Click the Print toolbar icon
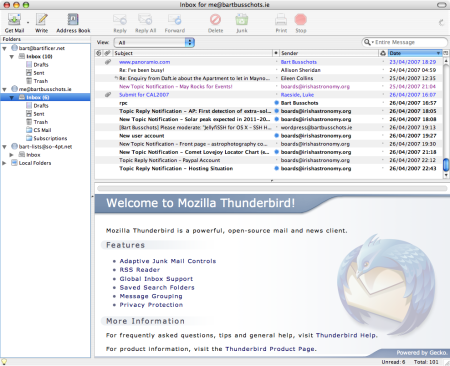Viewport: 450px width, 366px height. tap(281, 20)
